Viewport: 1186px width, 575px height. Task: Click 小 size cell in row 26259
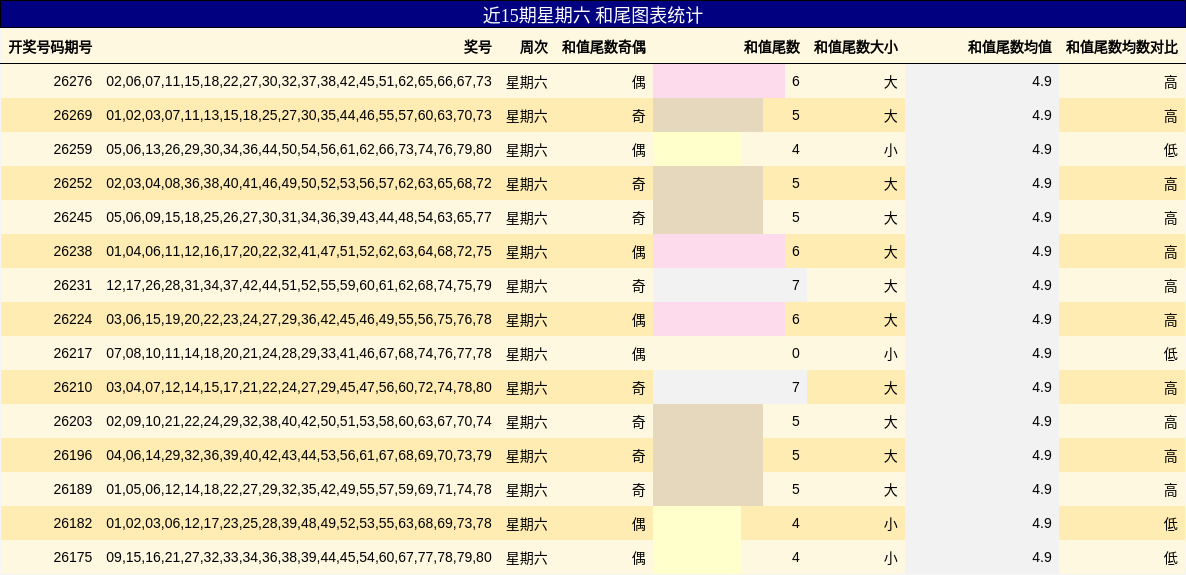tap(890, 150)
